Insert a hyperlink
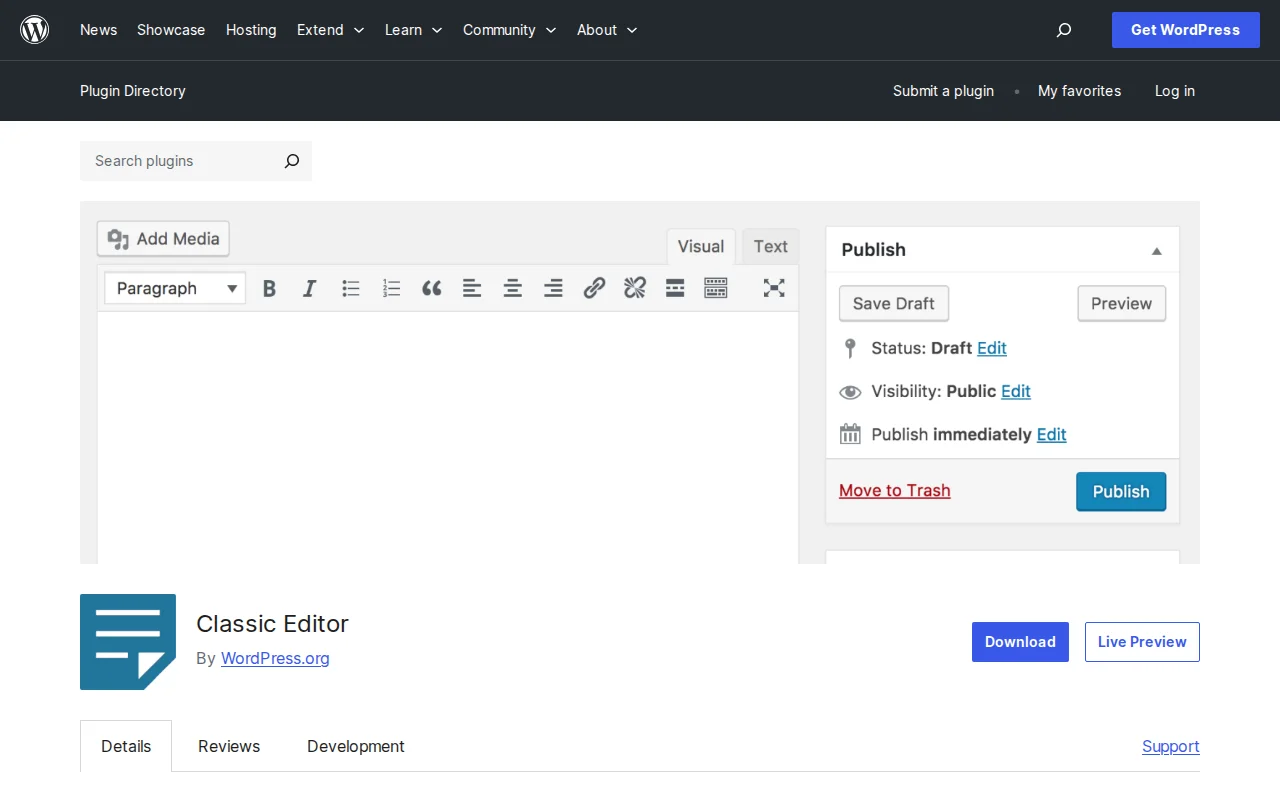Image resolution: width=1280 pixels, height=800 pixels. point(594,288)
